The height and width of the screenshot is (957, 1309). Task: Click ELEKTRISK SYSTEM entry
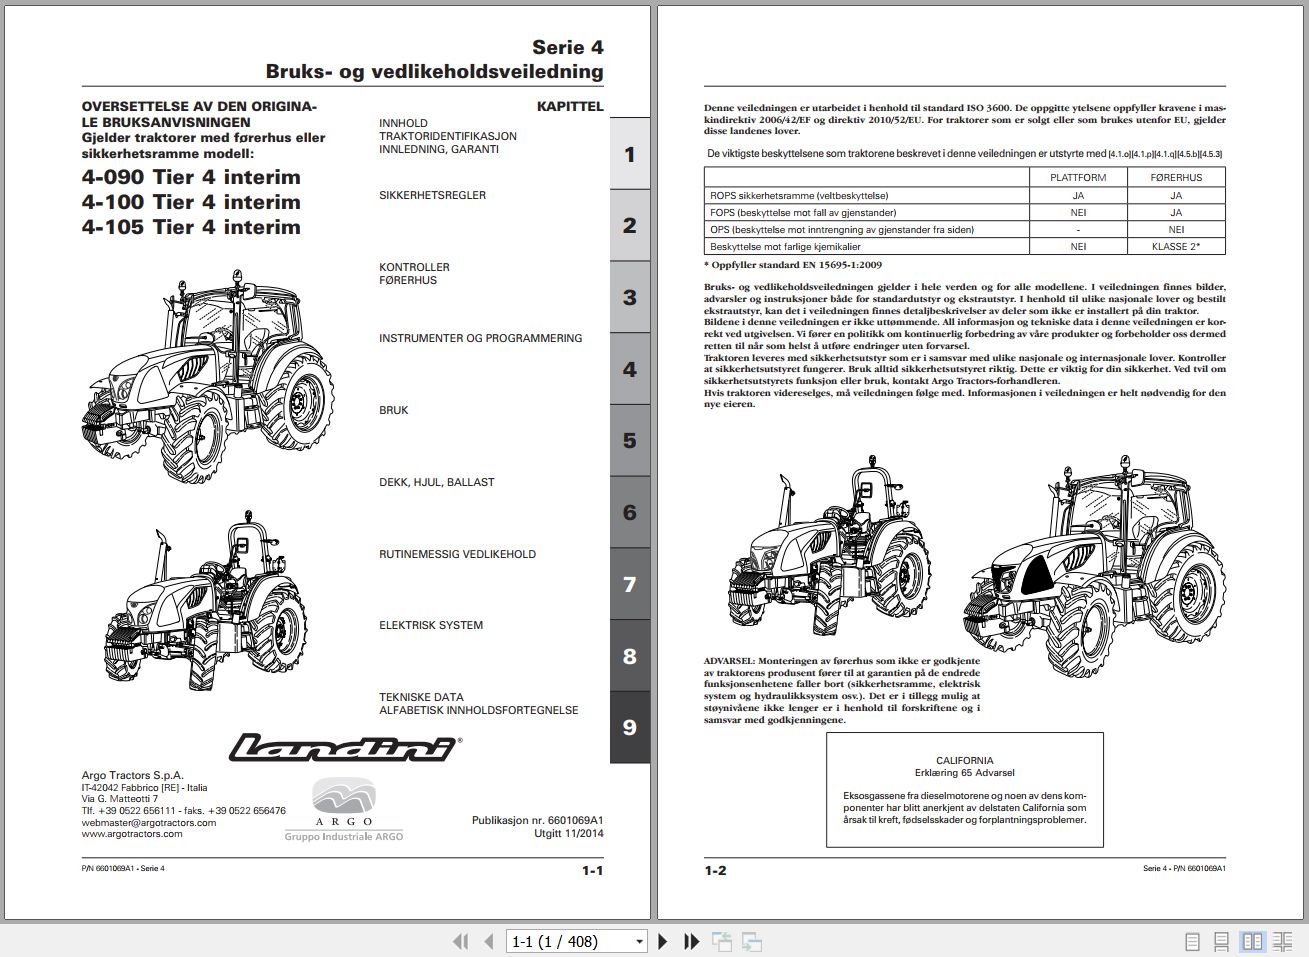430,625
